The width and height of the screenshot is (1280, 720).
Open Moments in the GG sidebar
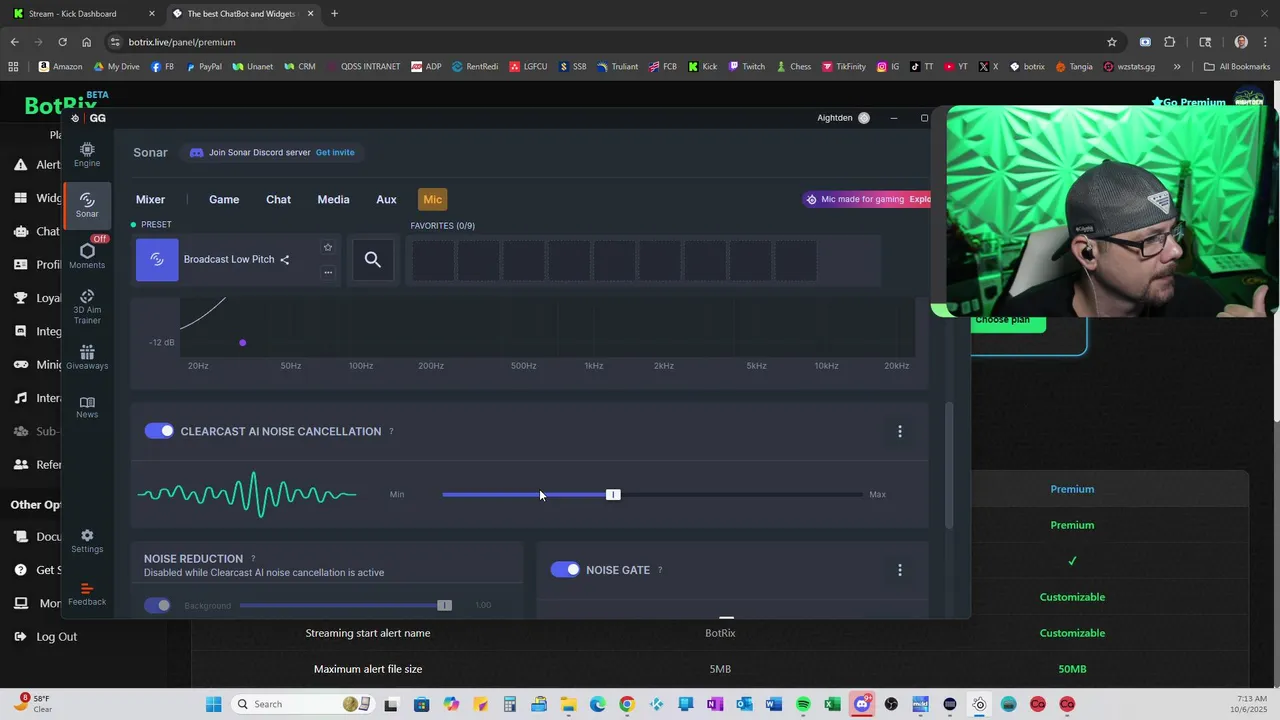(x=87, y=256)
